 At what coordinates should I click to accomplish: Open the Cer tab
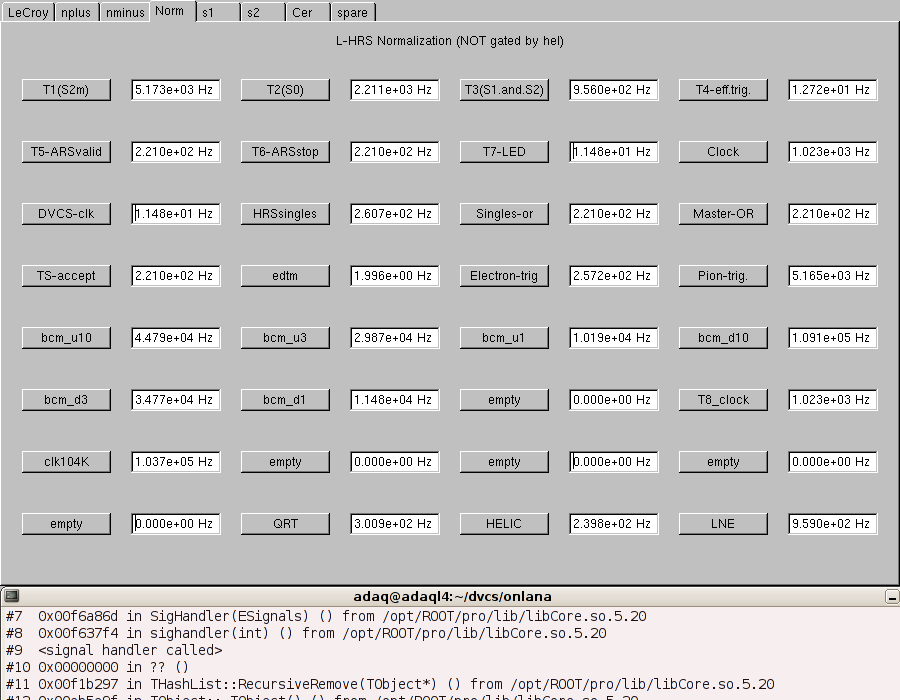(308, 12)
